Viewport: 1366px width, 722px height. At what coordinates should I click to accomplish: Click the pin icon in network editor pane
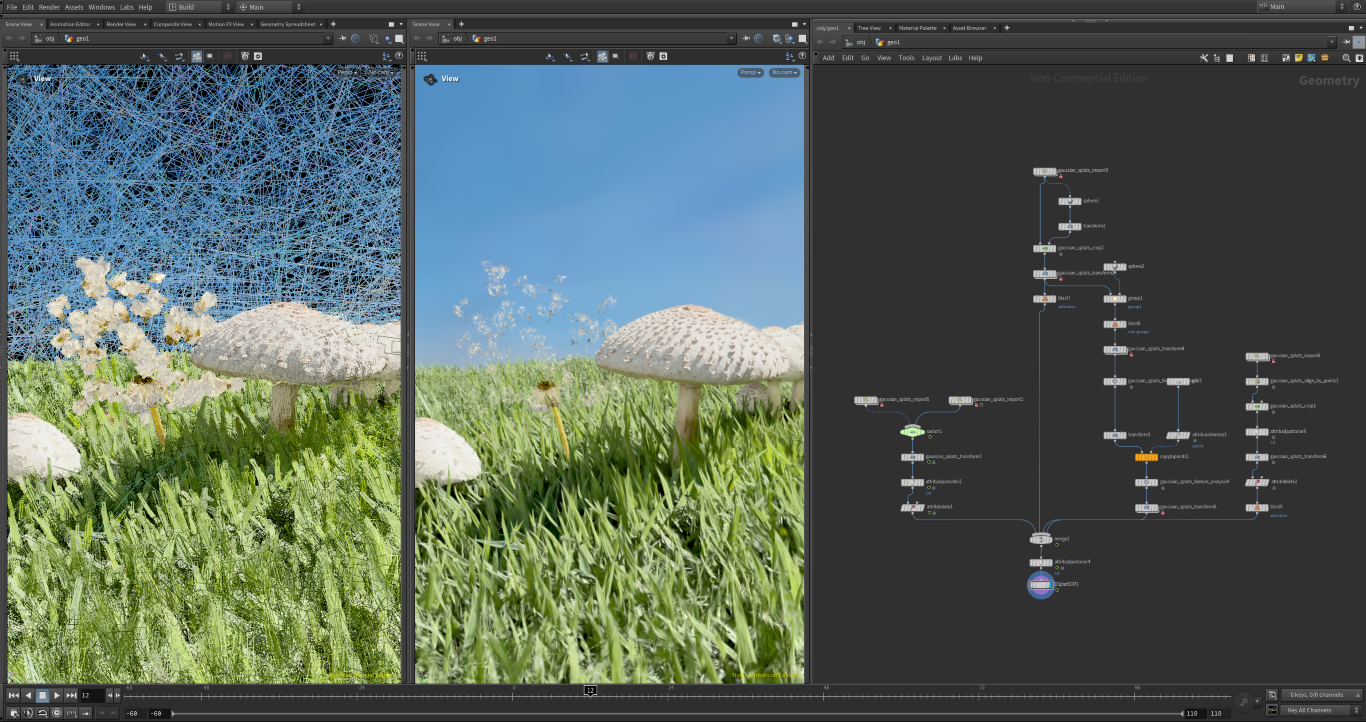[x=1345, y=42]
